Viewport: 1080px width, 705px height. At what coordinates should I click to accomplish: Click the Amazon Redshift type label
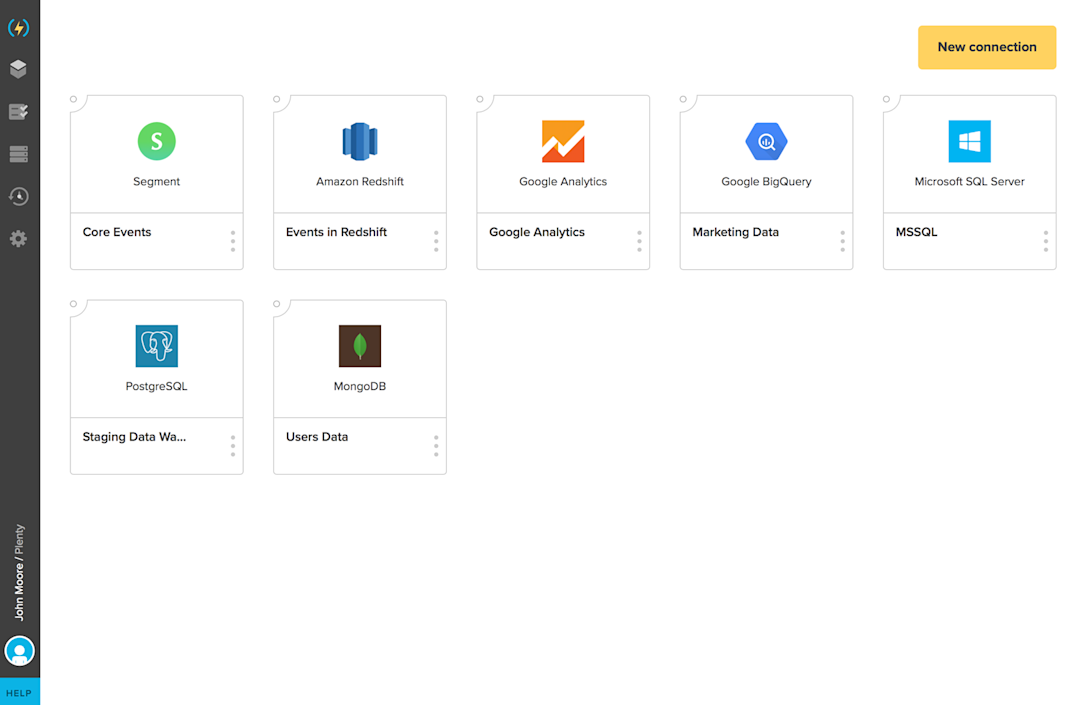[360, 182]
